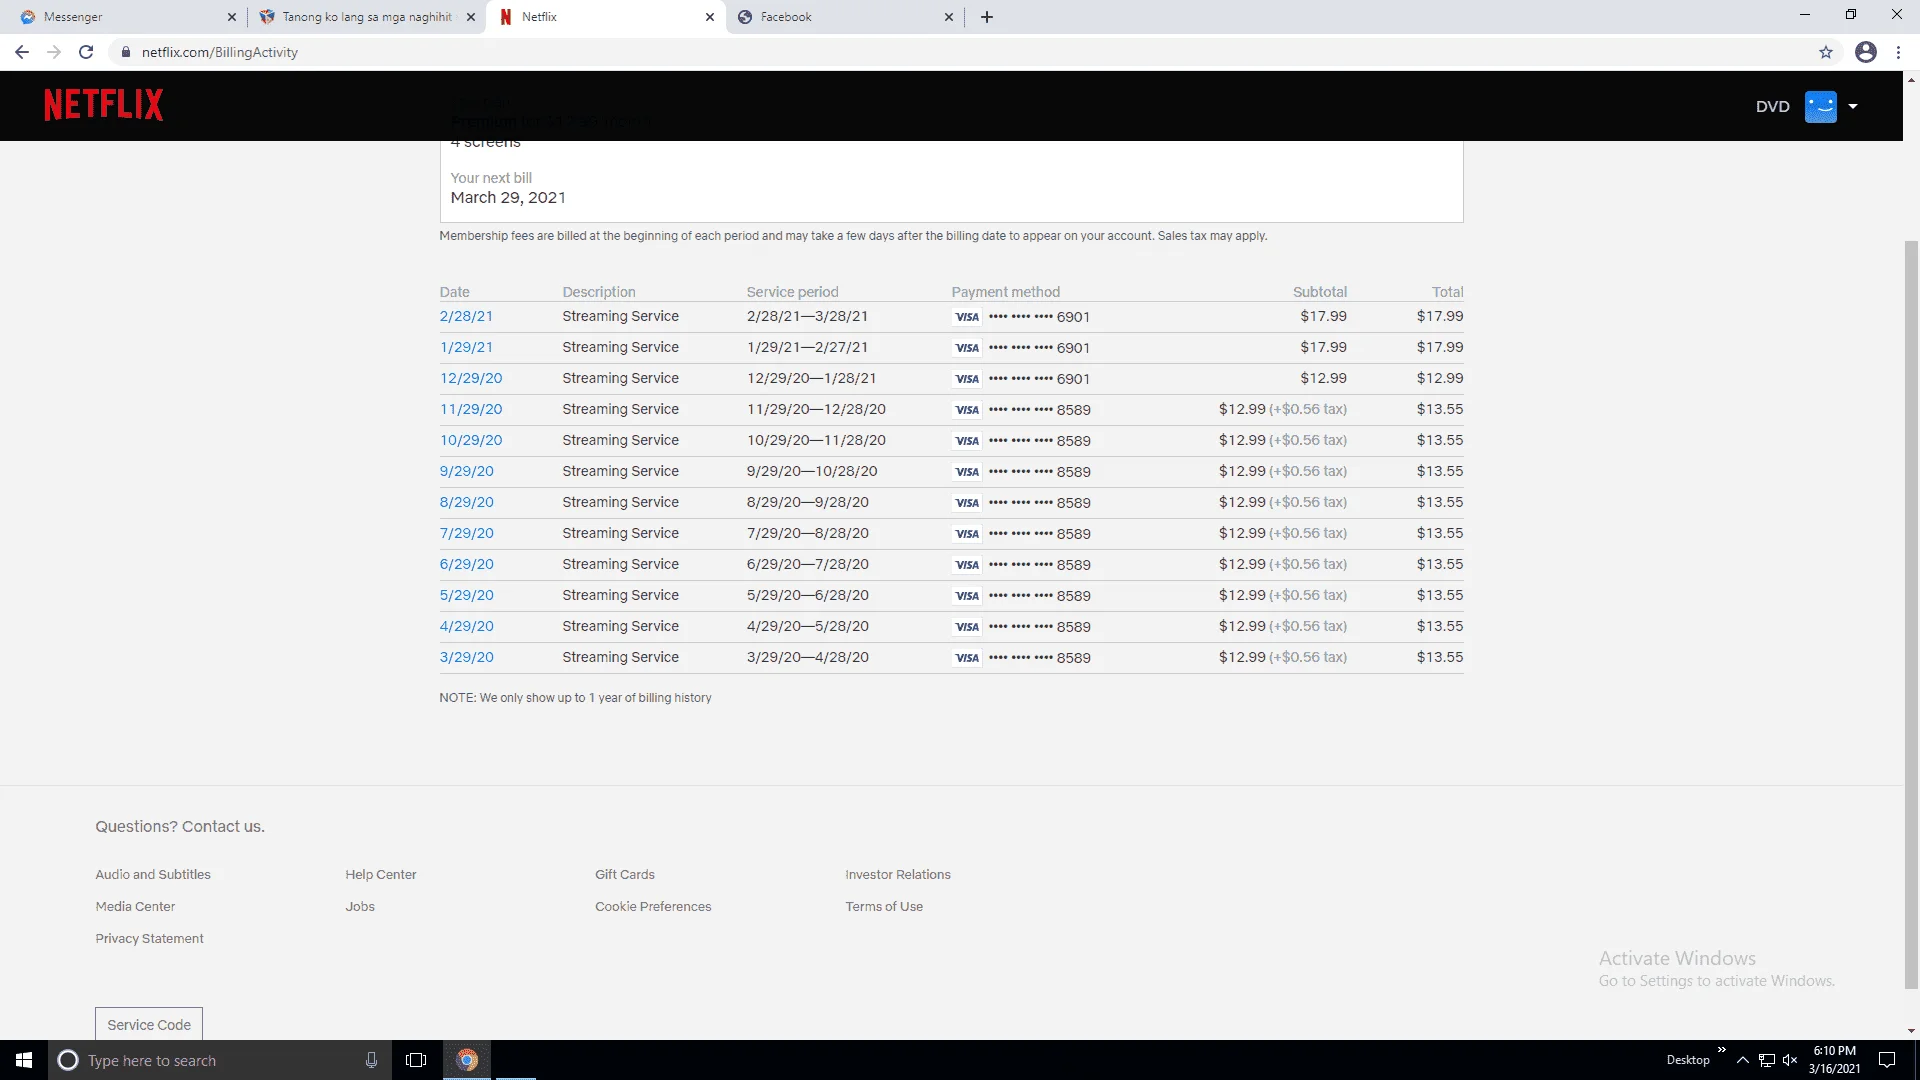
Task: Open the 4/29/20 invoice link
Action: [466, 626]
